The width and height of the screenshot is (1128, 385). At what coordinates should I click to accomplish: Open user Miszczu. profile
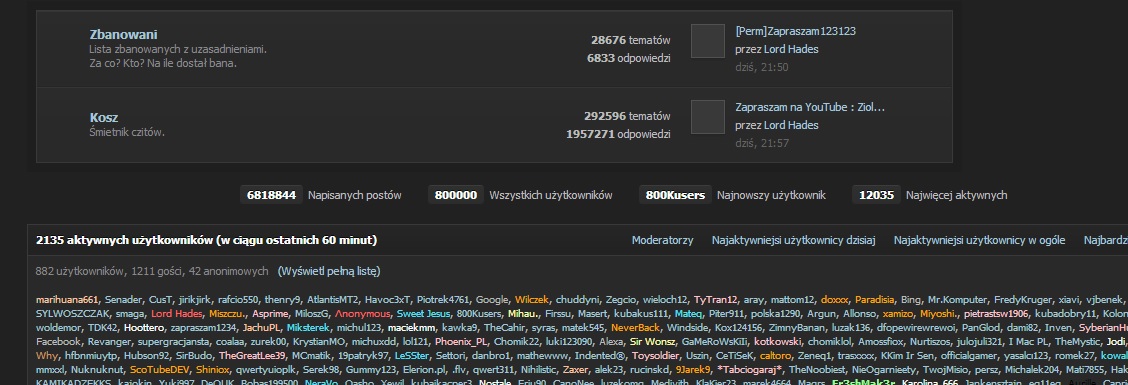click(x=228, y=314)
